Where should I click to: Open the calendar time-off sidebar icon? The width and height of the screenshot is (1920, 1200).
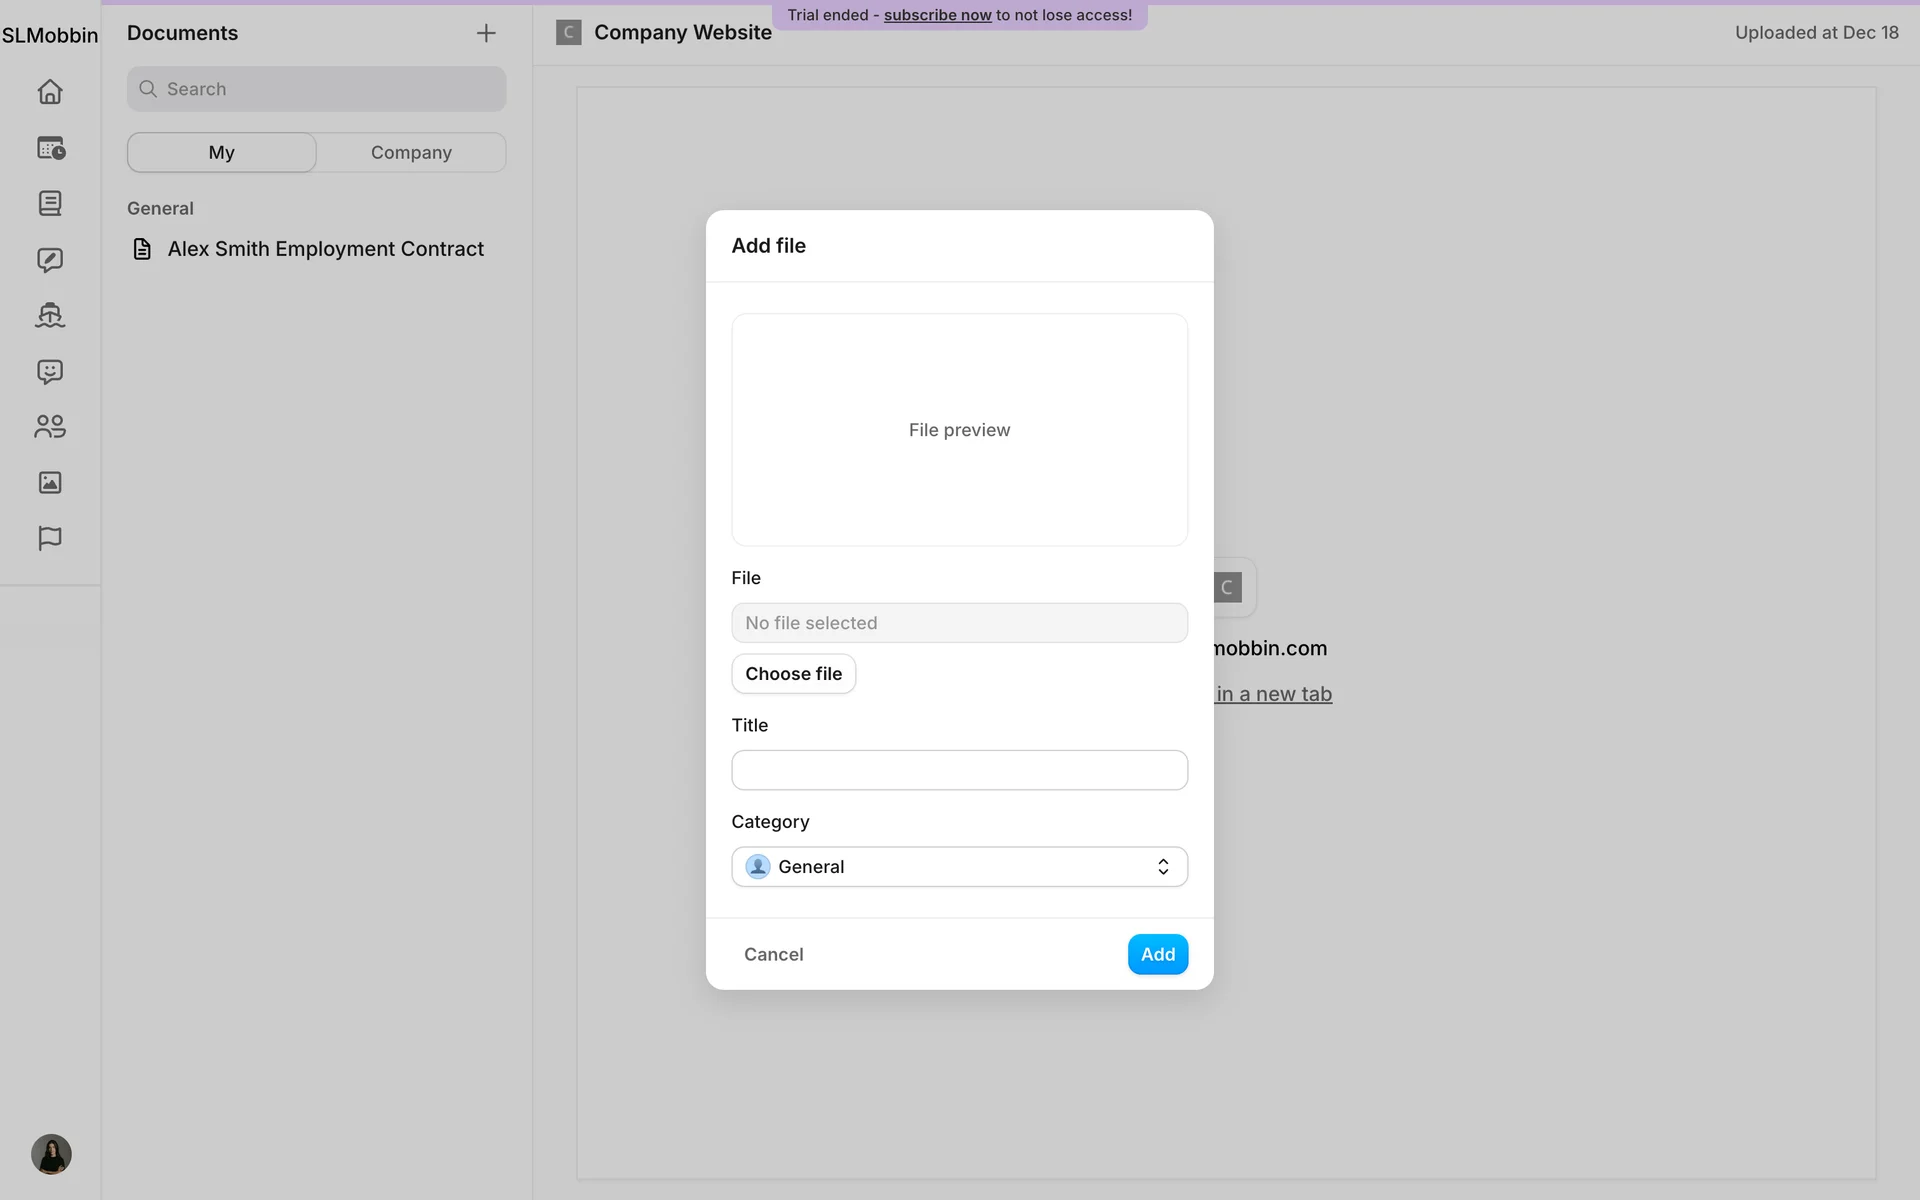(50, 148)
